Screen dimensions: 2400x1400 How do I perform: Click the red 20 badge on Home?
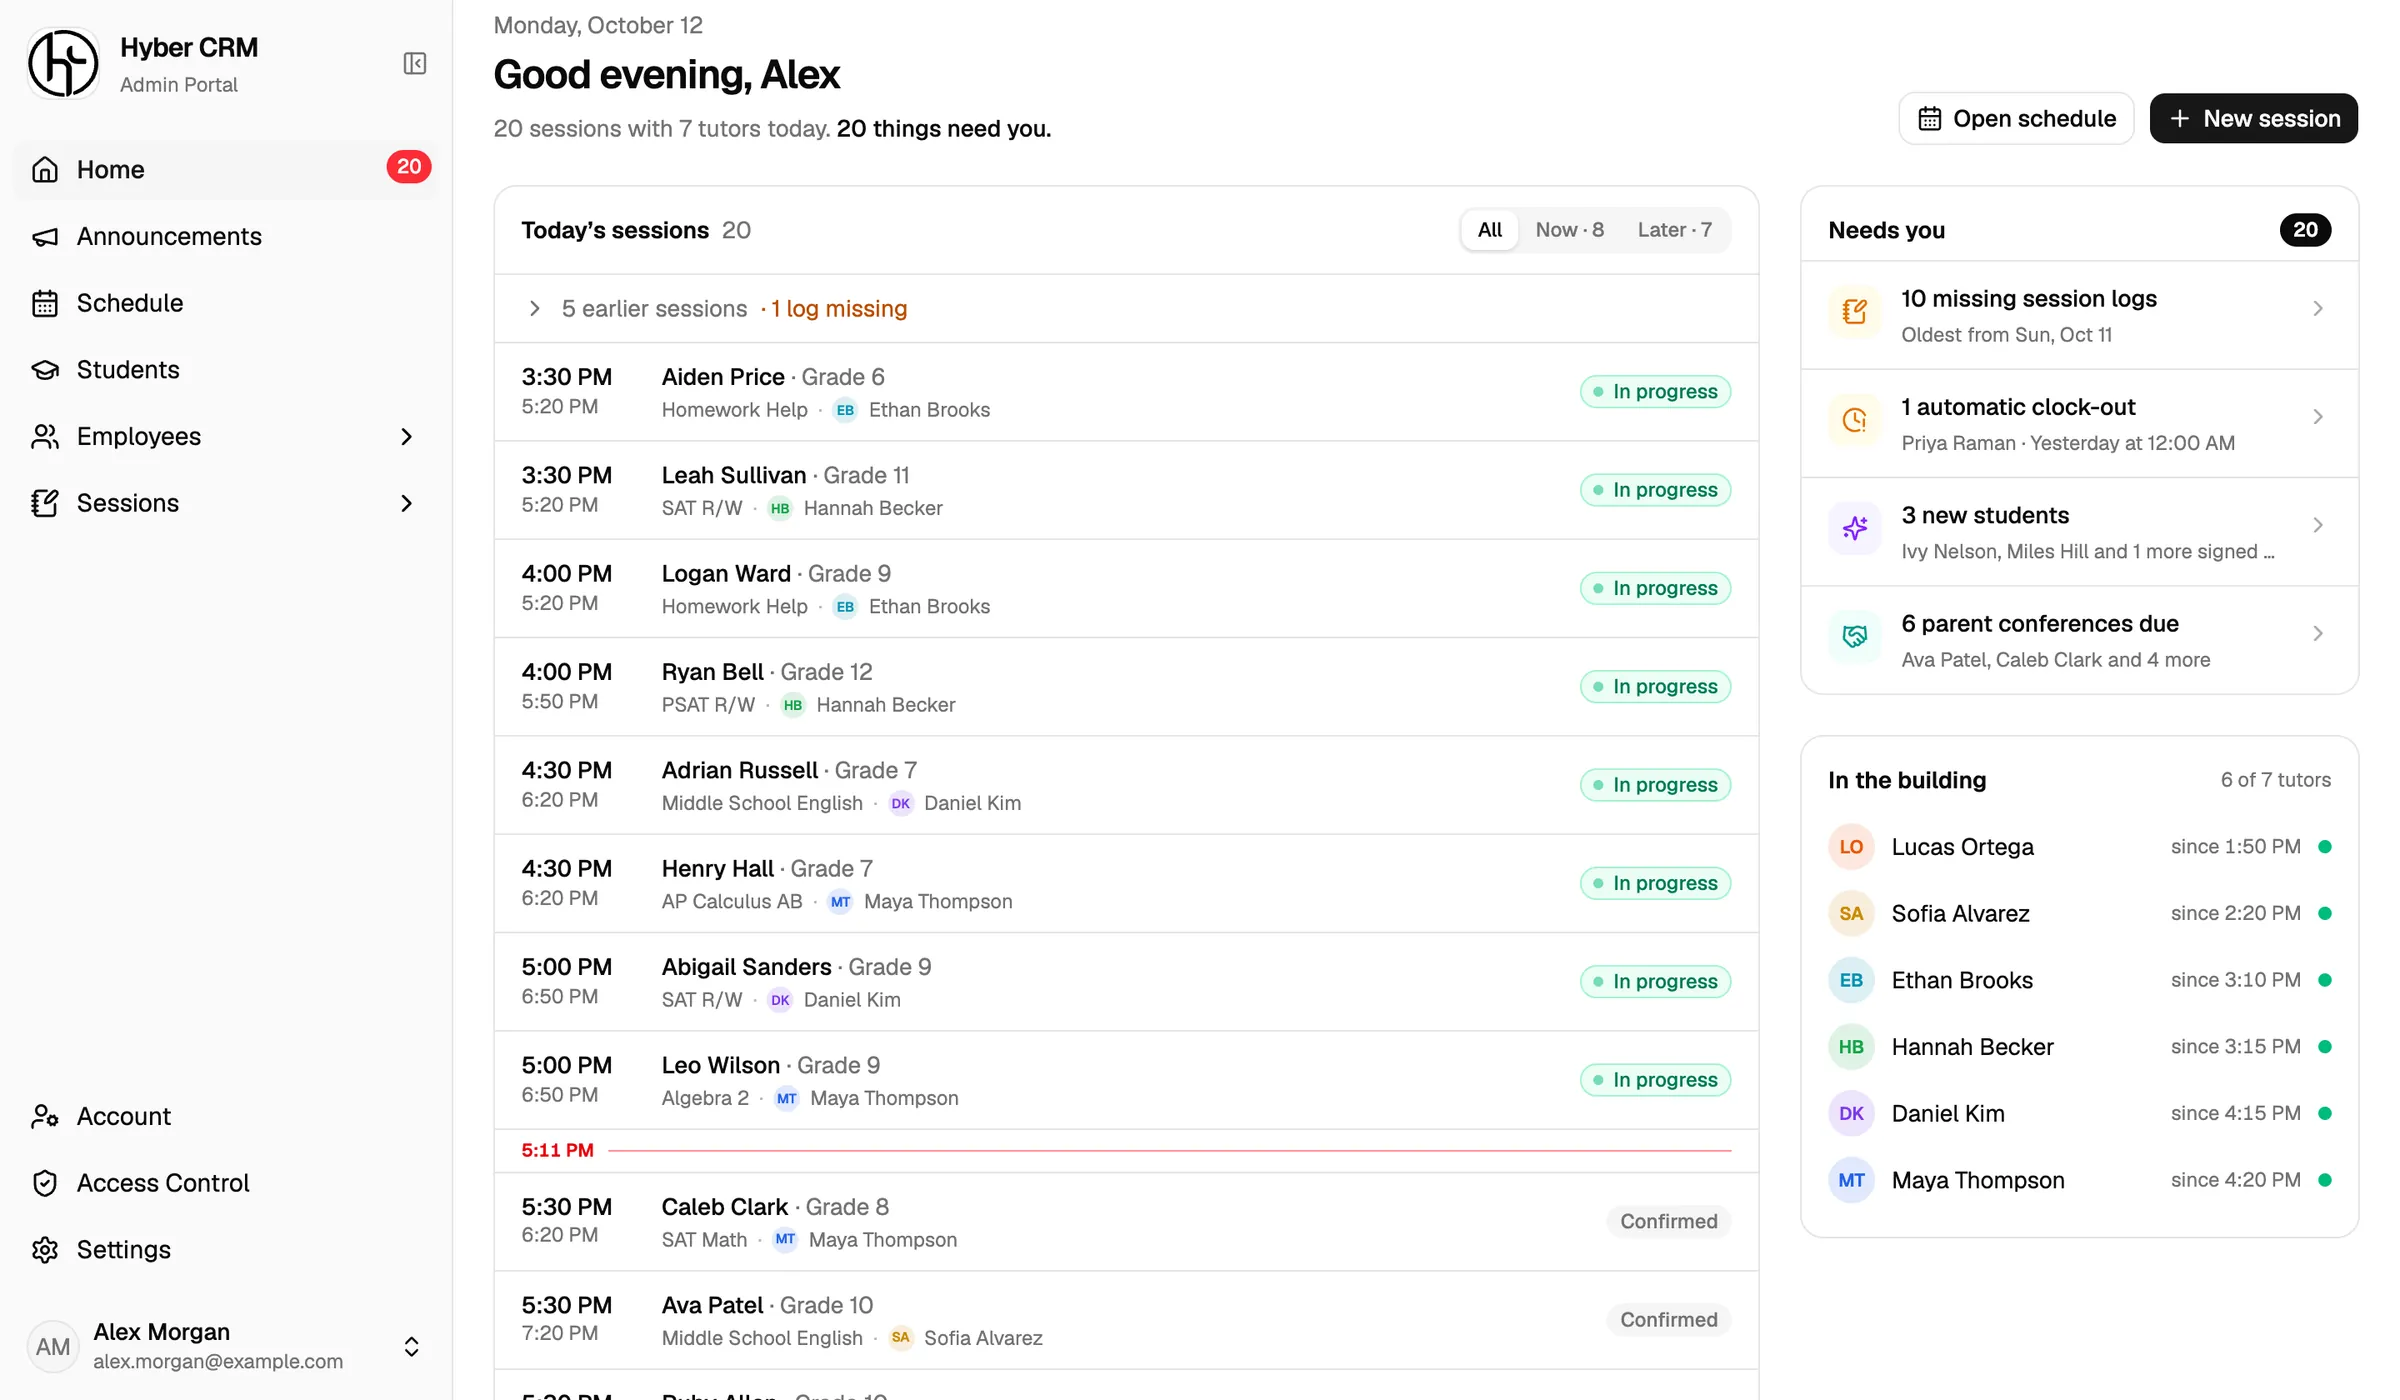409,167
